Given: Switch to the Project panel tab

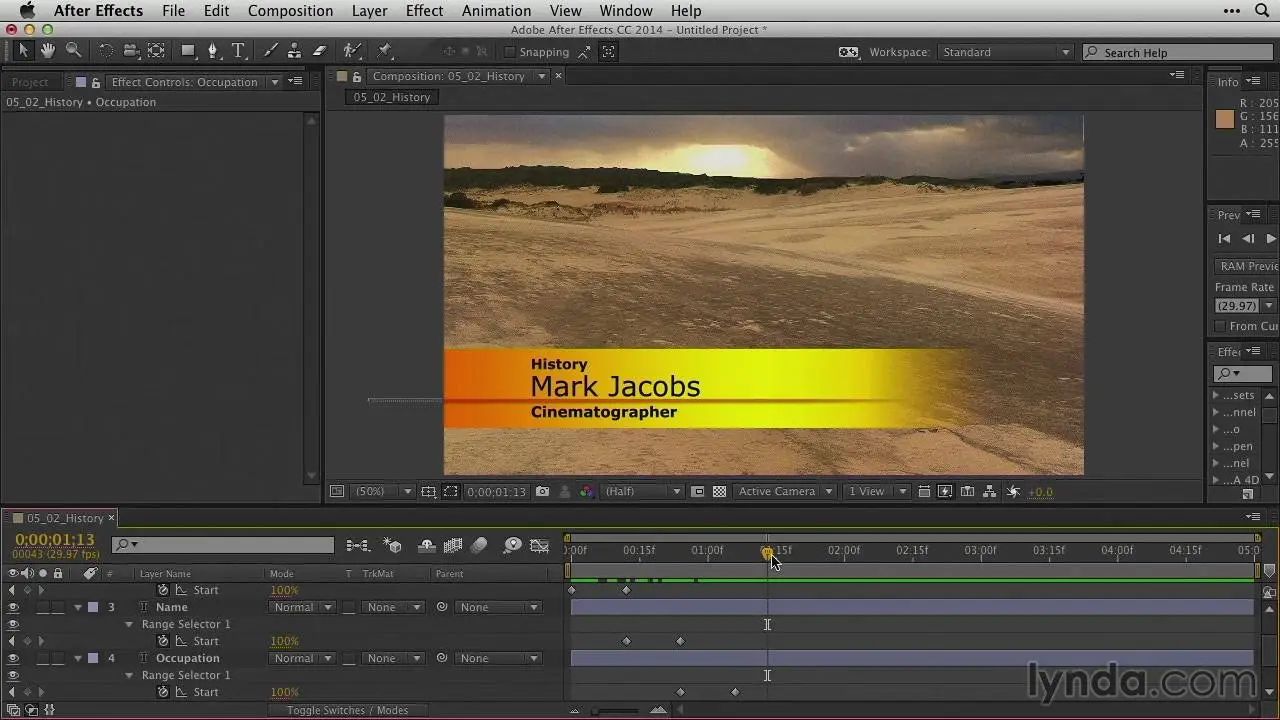Looking at the screenshot, I should [x=30, y=82].
